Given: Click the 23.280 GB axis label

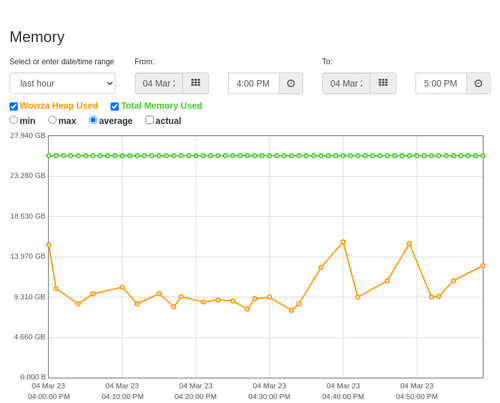Looking at the screenshot, I should click(28, 176).
